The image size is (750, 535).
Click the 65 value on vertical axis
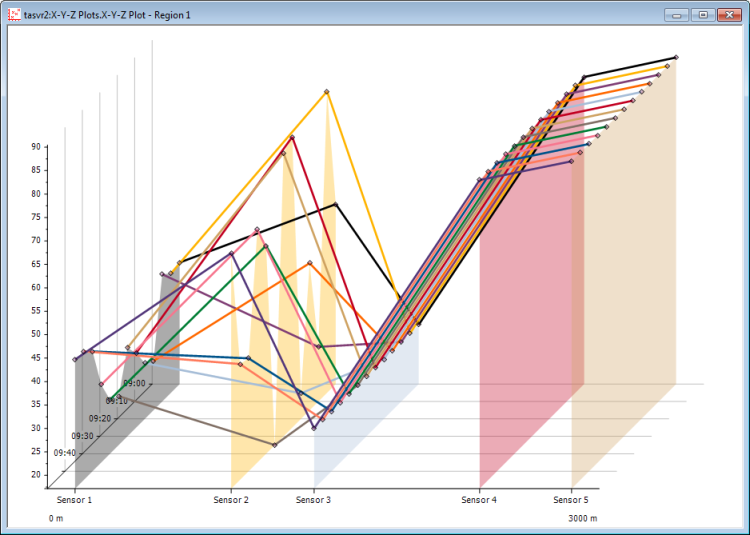(x=36, y=264)
